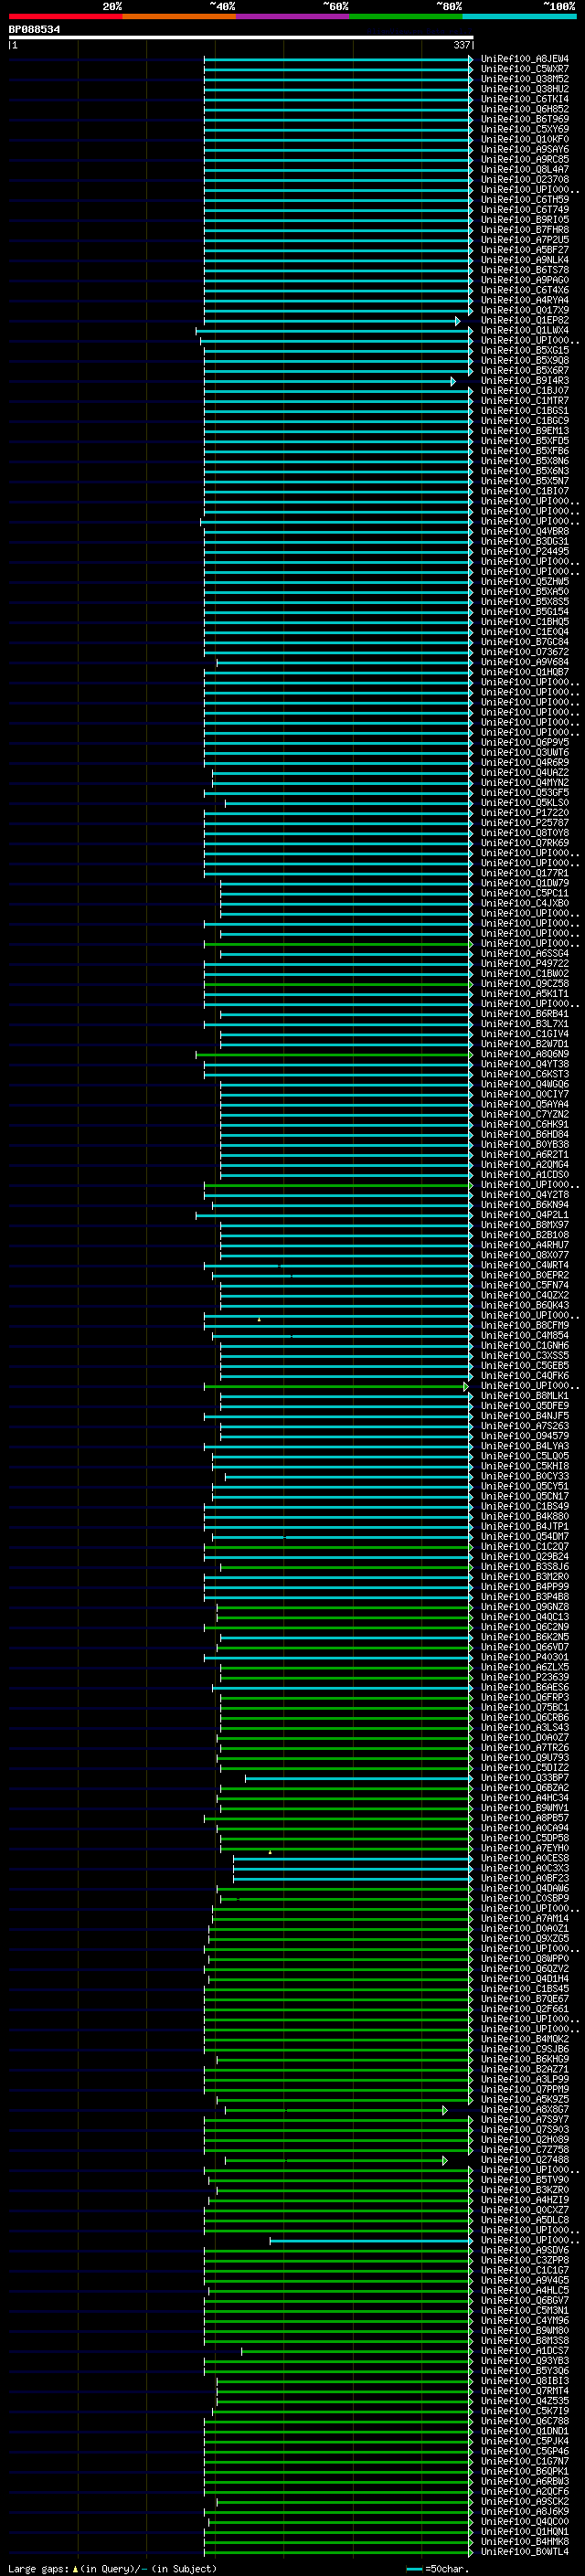Click the green alignment bar for Q9CZ58
Viewport: 585px width, 2576px height.
(338, 984)
